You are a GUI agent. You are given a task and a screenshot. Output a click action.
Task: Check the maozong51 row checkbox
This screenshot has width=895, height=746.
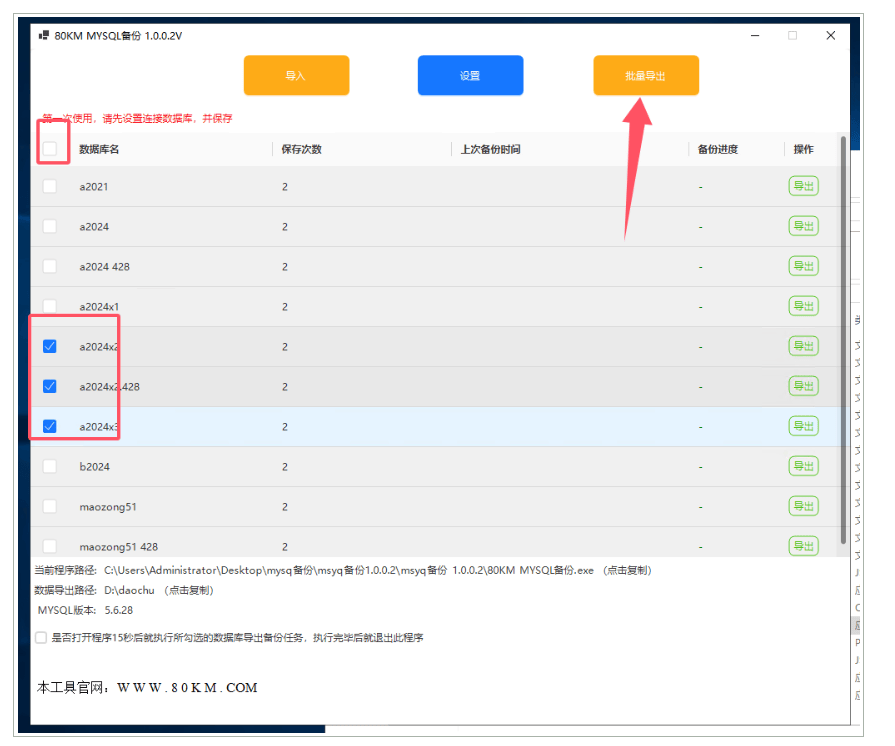pyautogui.click(x=50, y=506)
